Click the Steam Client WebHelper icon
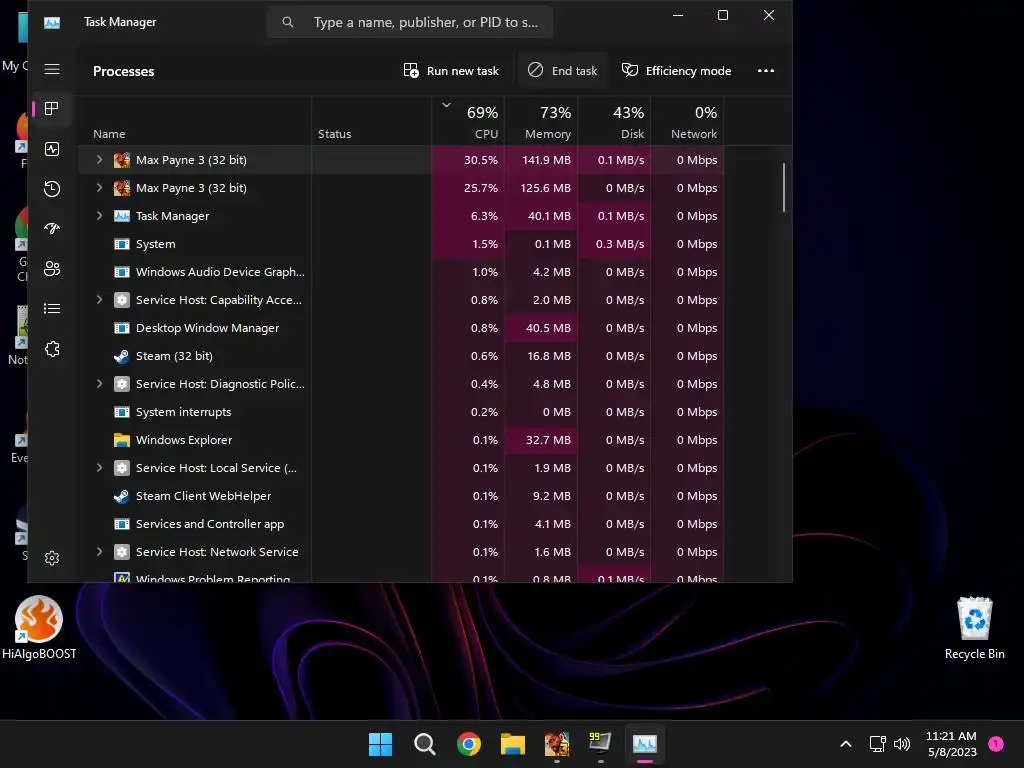This screenshot has height=768, width=1024. click(x=121, y=496)
